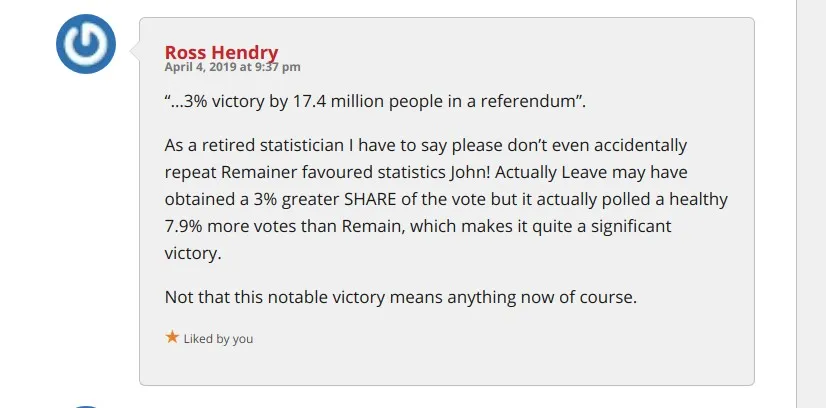Click the "As a retired statistician" paragraph
This screenshot has height=408, width=826.
click(446, 199)
